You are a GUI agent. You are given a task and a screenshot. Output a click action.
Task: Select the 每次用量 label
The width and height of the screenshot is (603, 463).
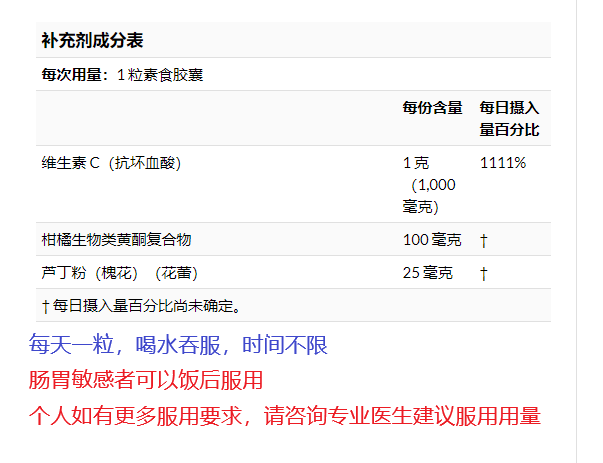[75, 75]
